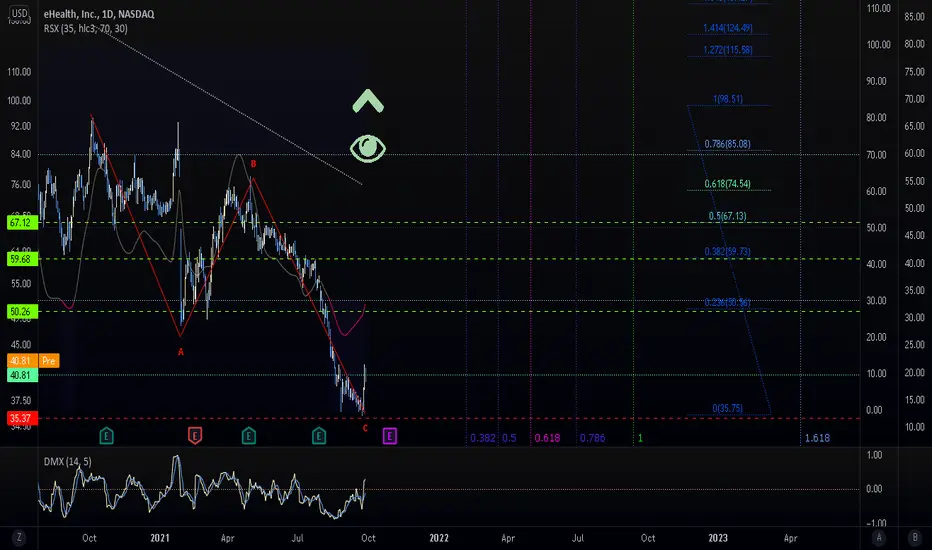This screenshot has height=550, width=932.
Task: Click the green eye icon on chart
Action: [x=368, y=148]
